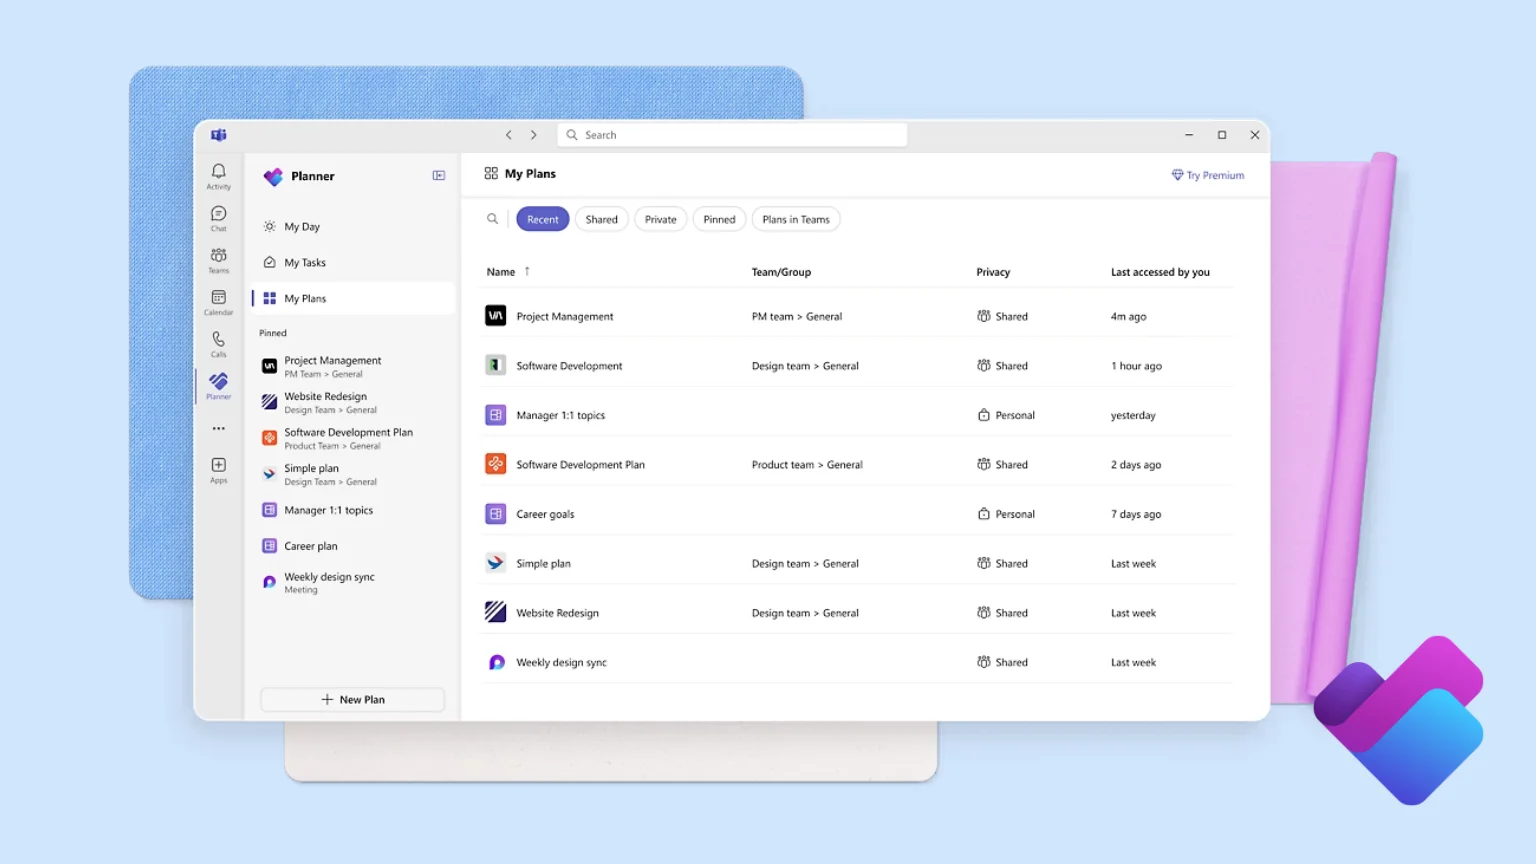Image resolution: width=1536 pixels, height=864 pixels.
Task: Open pinned Software Development Plan in sidebar
Action: pyautogui.click(x=353, y=438)
